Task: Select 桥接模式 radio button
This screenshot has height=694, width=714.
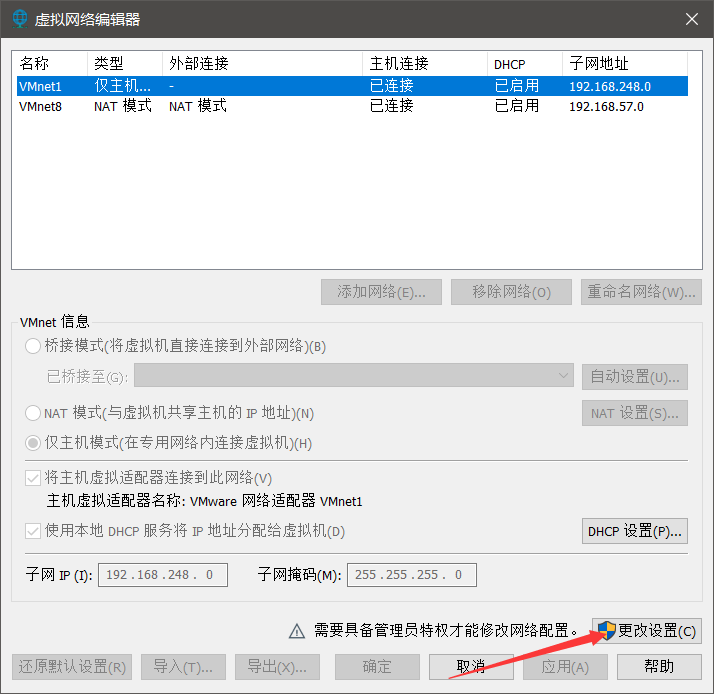Action: 33,346
